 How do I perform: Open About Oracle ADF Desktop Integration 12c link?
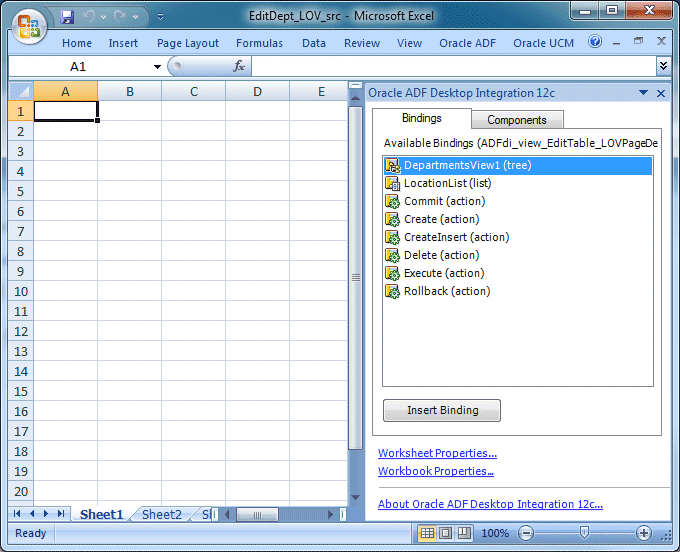[x=490, y=504]
